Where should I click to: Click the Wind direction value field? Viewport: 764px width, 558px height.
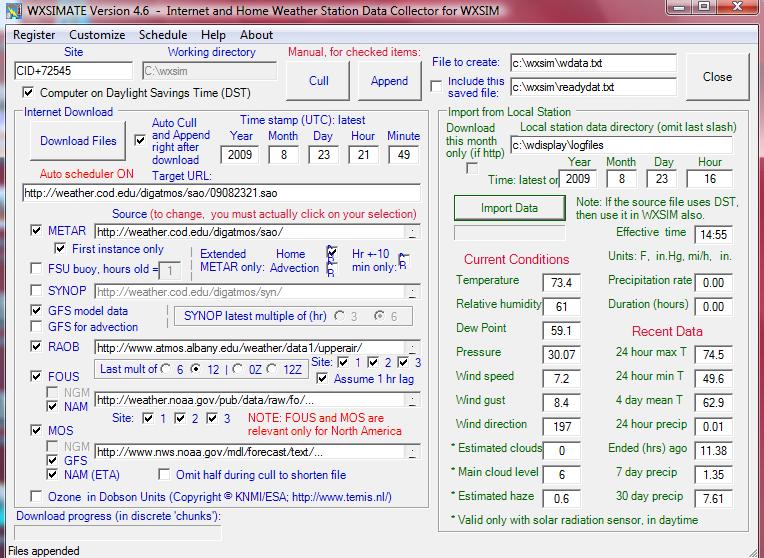coord(561,426)
